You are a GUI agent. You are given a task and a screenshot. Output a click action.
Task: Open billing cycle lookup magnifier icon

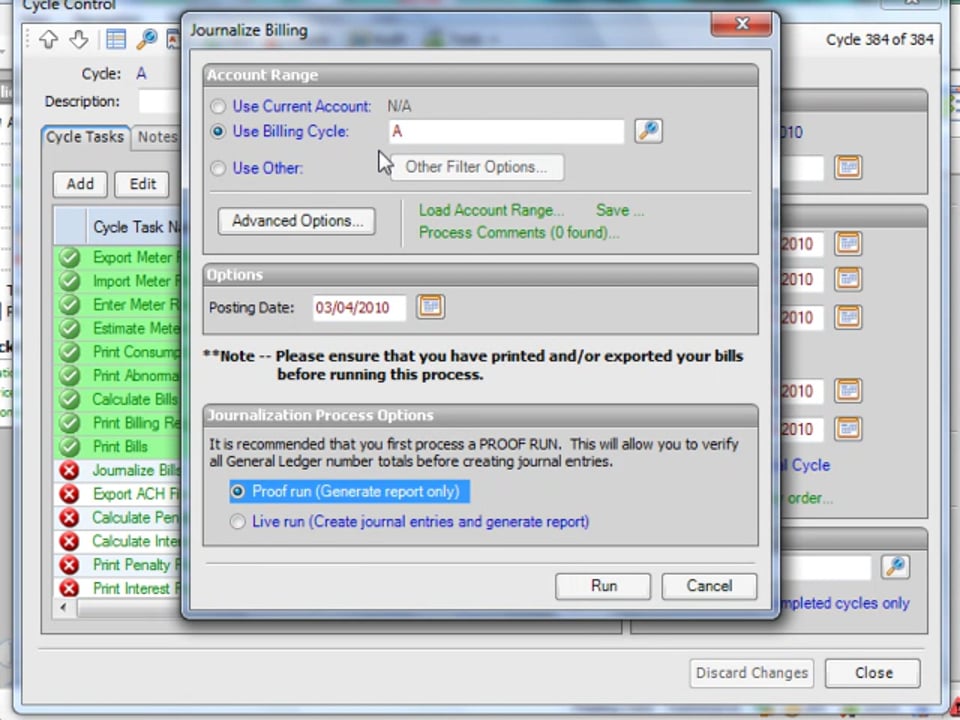point(648,131)
